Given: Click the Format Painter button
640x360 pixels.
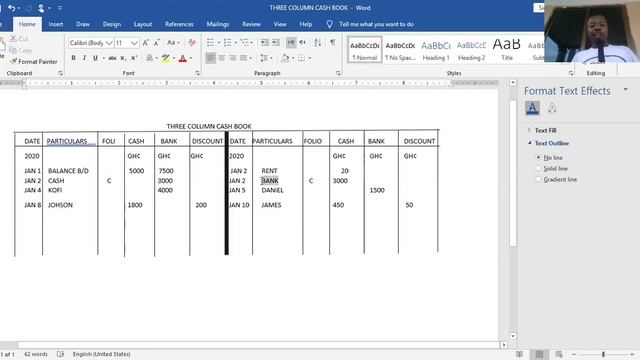Looking at the screenshot, I should point(33,62).
